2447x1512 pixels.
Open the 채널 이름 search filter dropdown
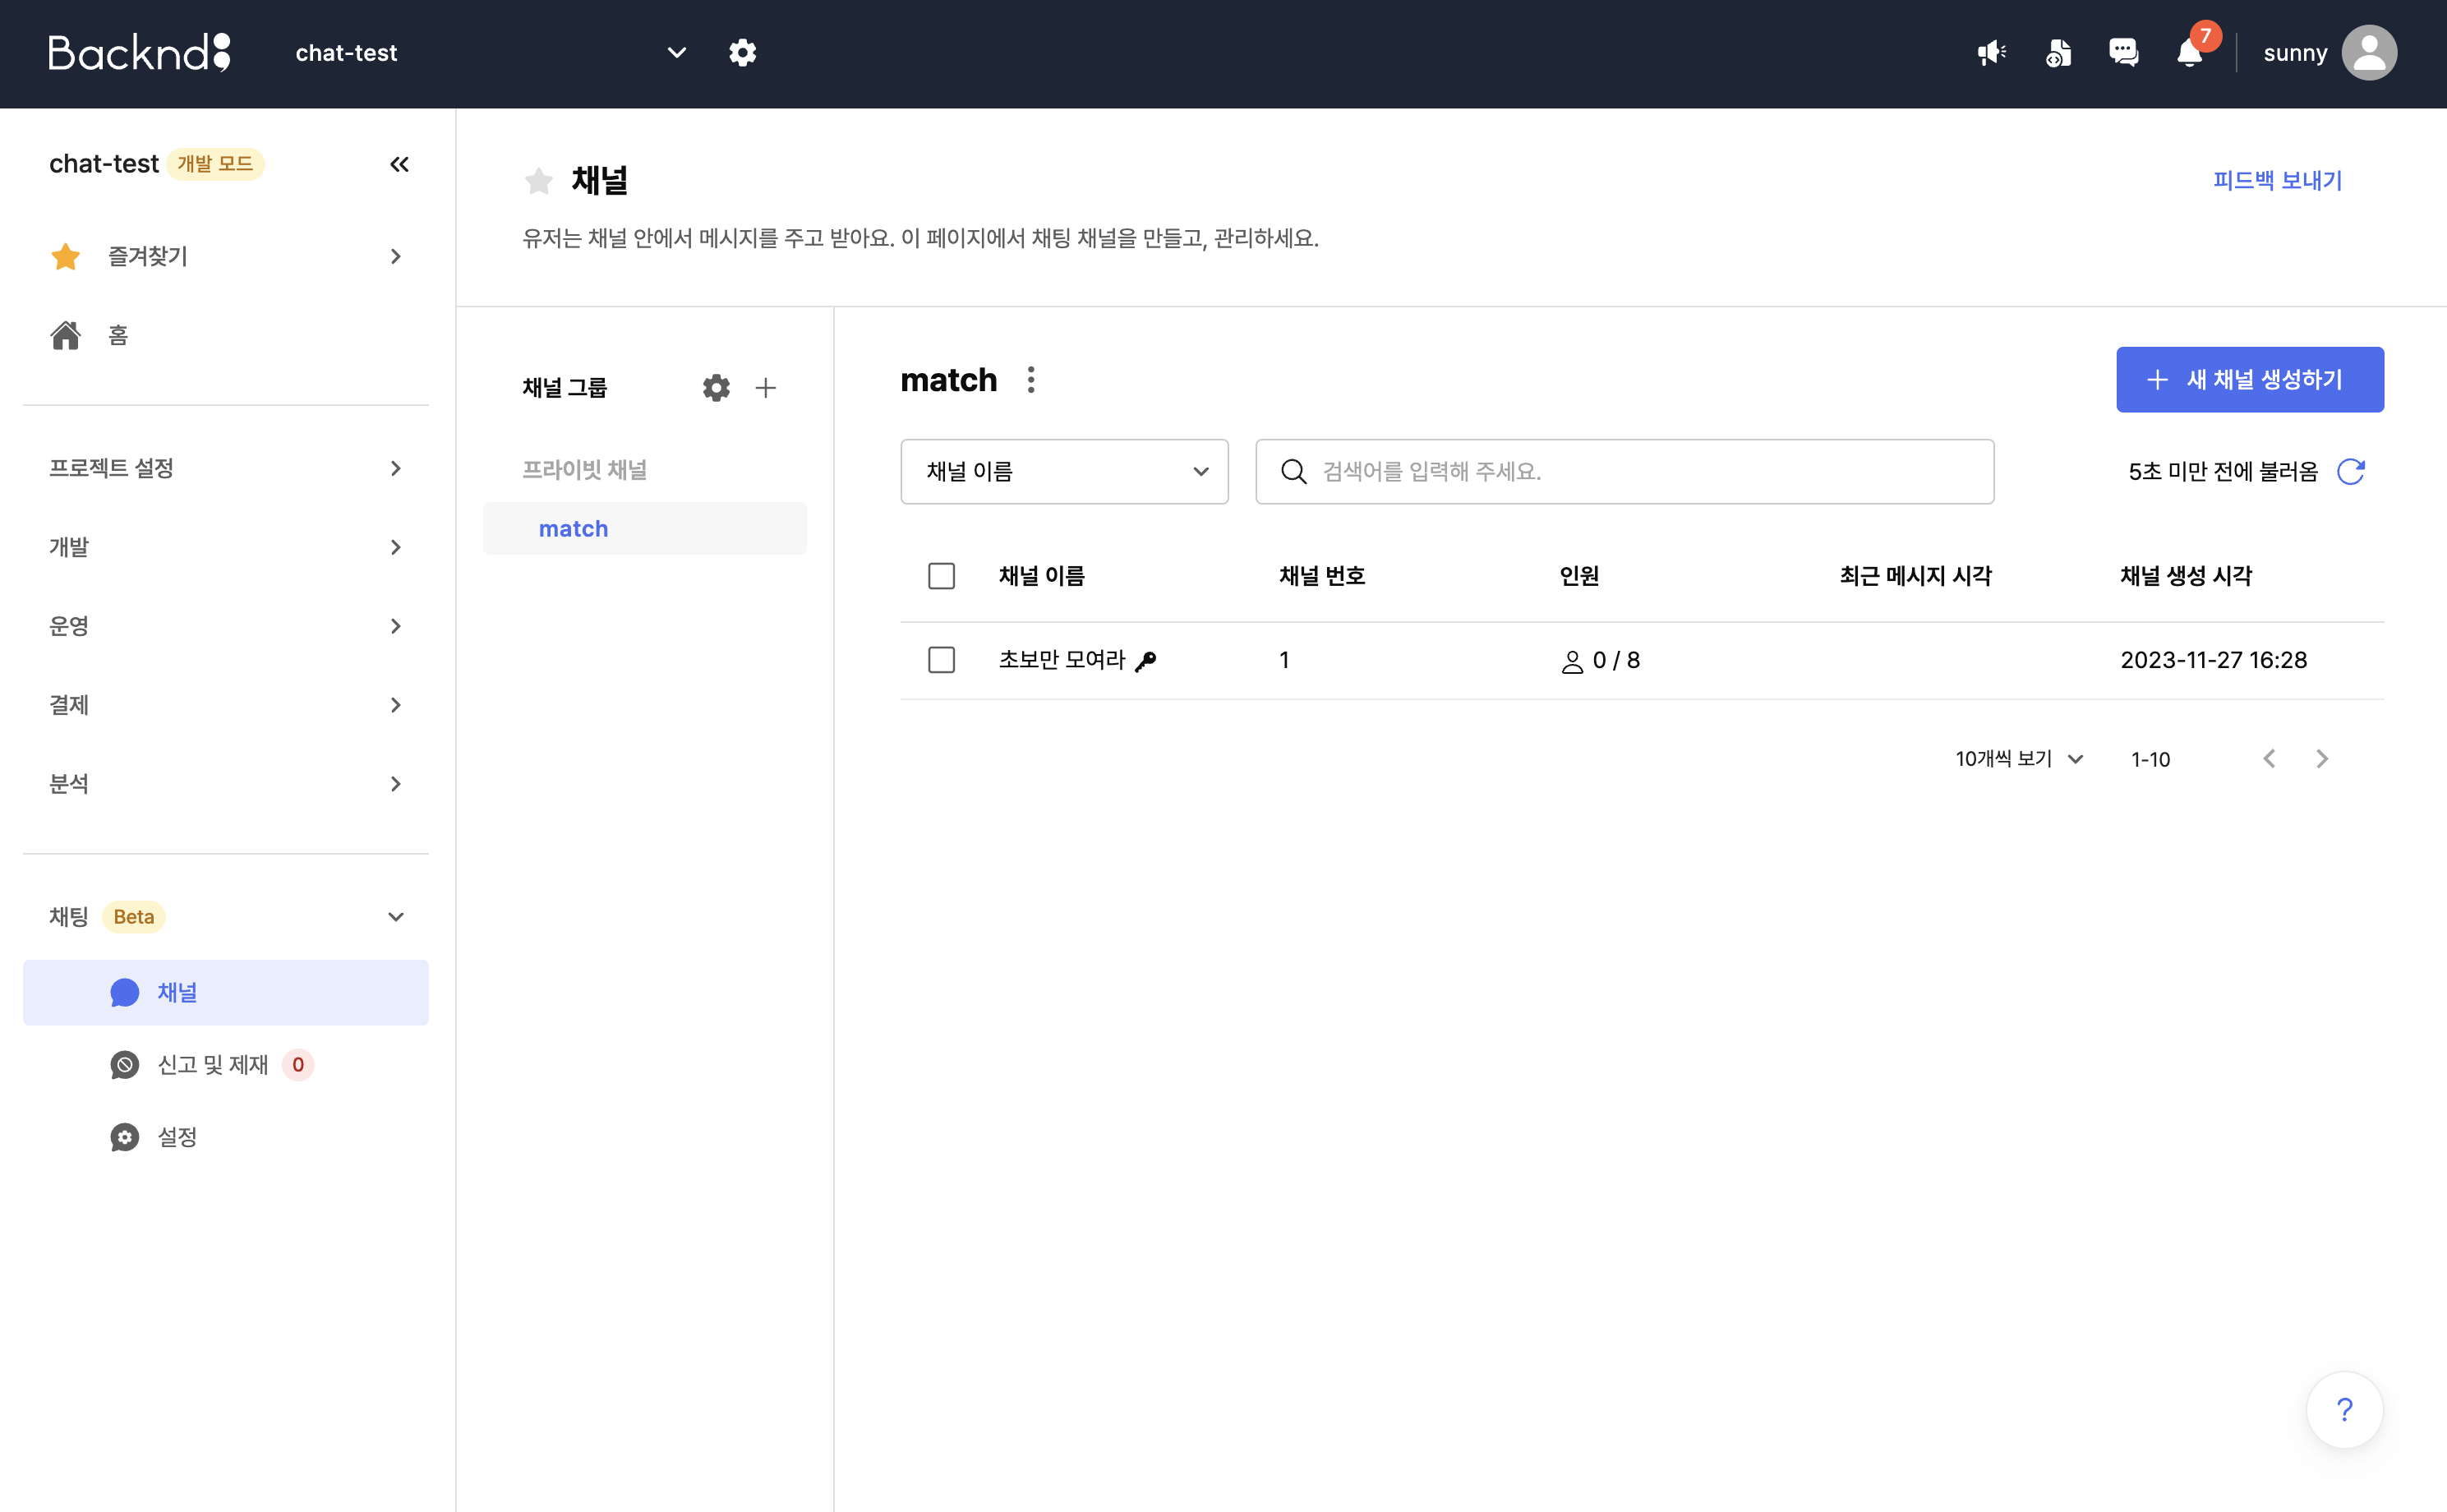[1064, 471]
